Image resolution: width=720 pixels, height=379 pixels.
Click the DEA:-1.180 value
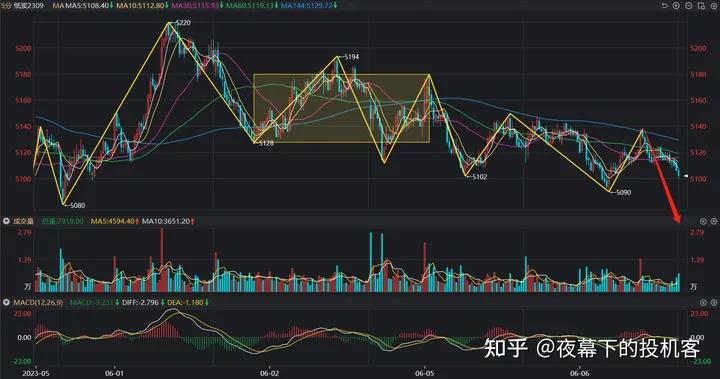coord(185,302)
